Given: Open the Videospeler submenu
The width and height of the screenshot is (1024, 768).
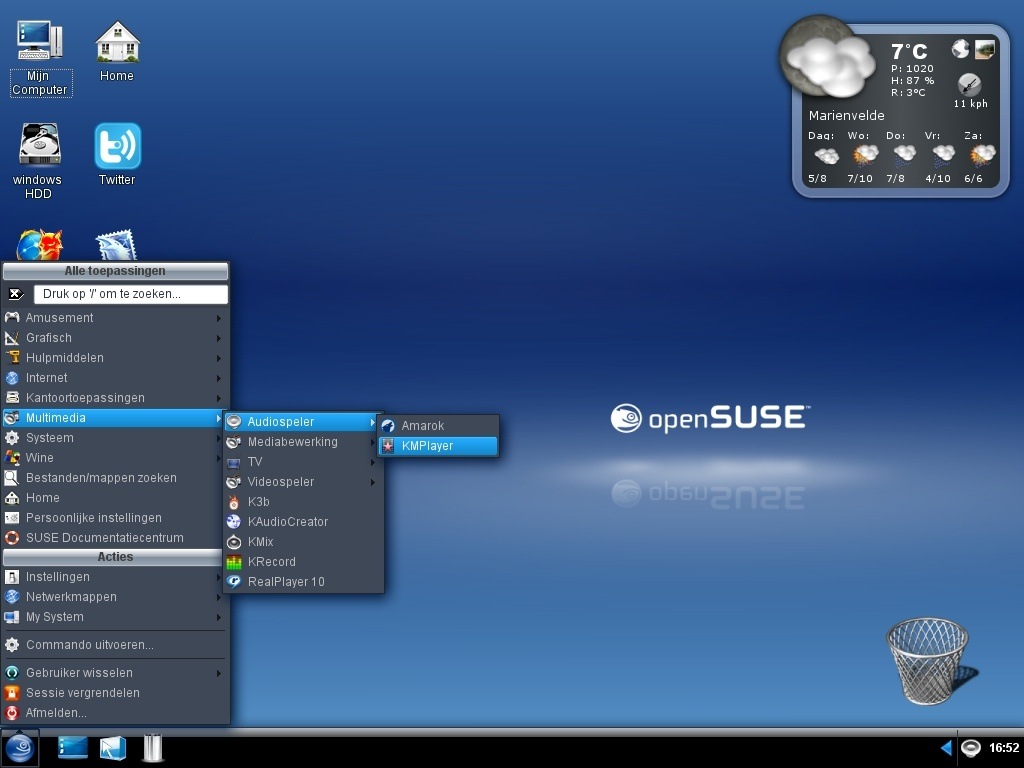Looking at the screenshot, I should click(x=303, y=482).
